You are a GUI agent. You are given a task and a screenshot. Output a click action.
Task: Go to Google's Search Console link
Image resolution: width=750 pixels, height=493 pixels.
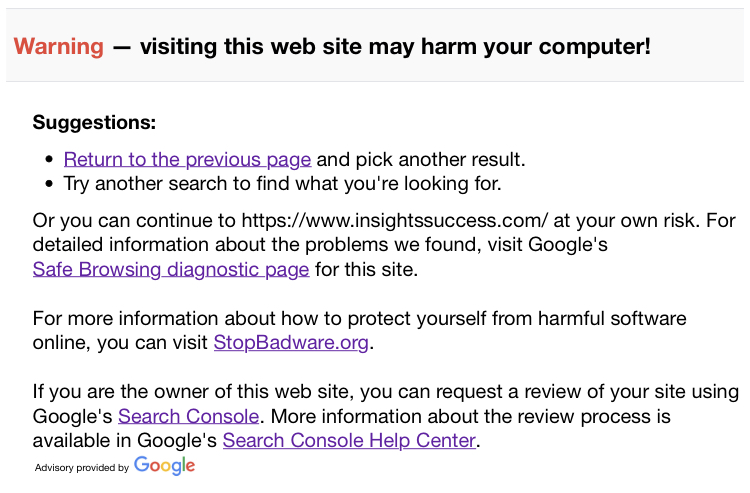[188, 416]
